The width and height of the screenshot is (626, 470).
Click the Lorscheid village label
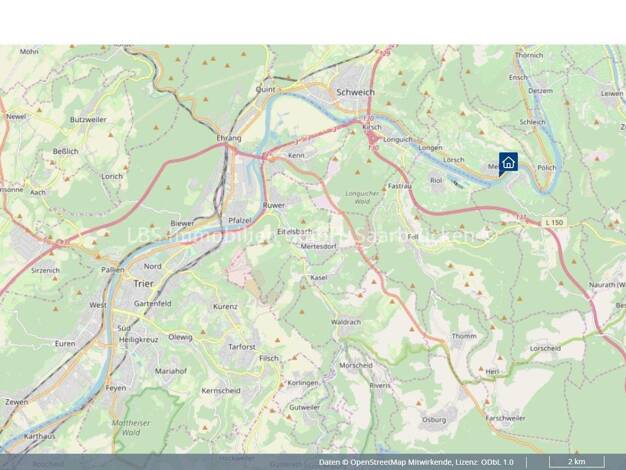(545, 348)
